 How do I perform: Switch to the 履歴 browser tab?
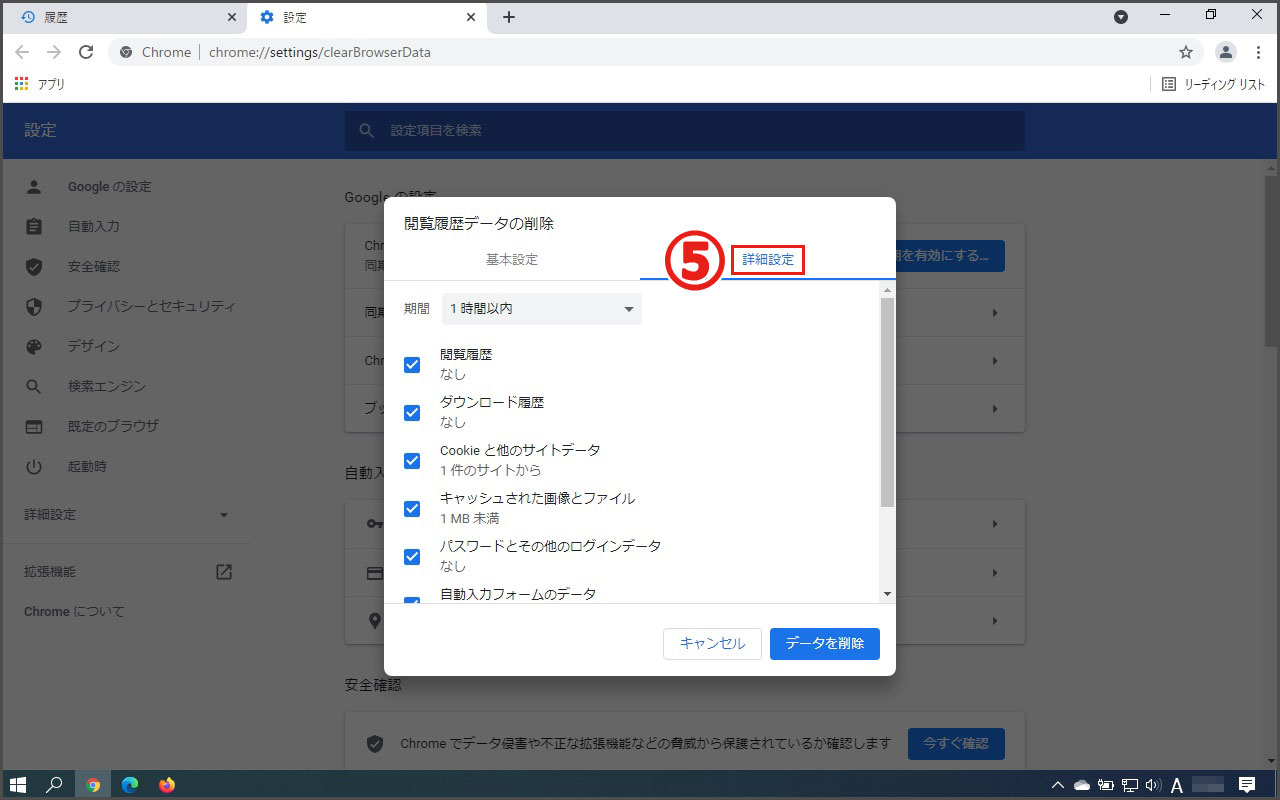126,17
